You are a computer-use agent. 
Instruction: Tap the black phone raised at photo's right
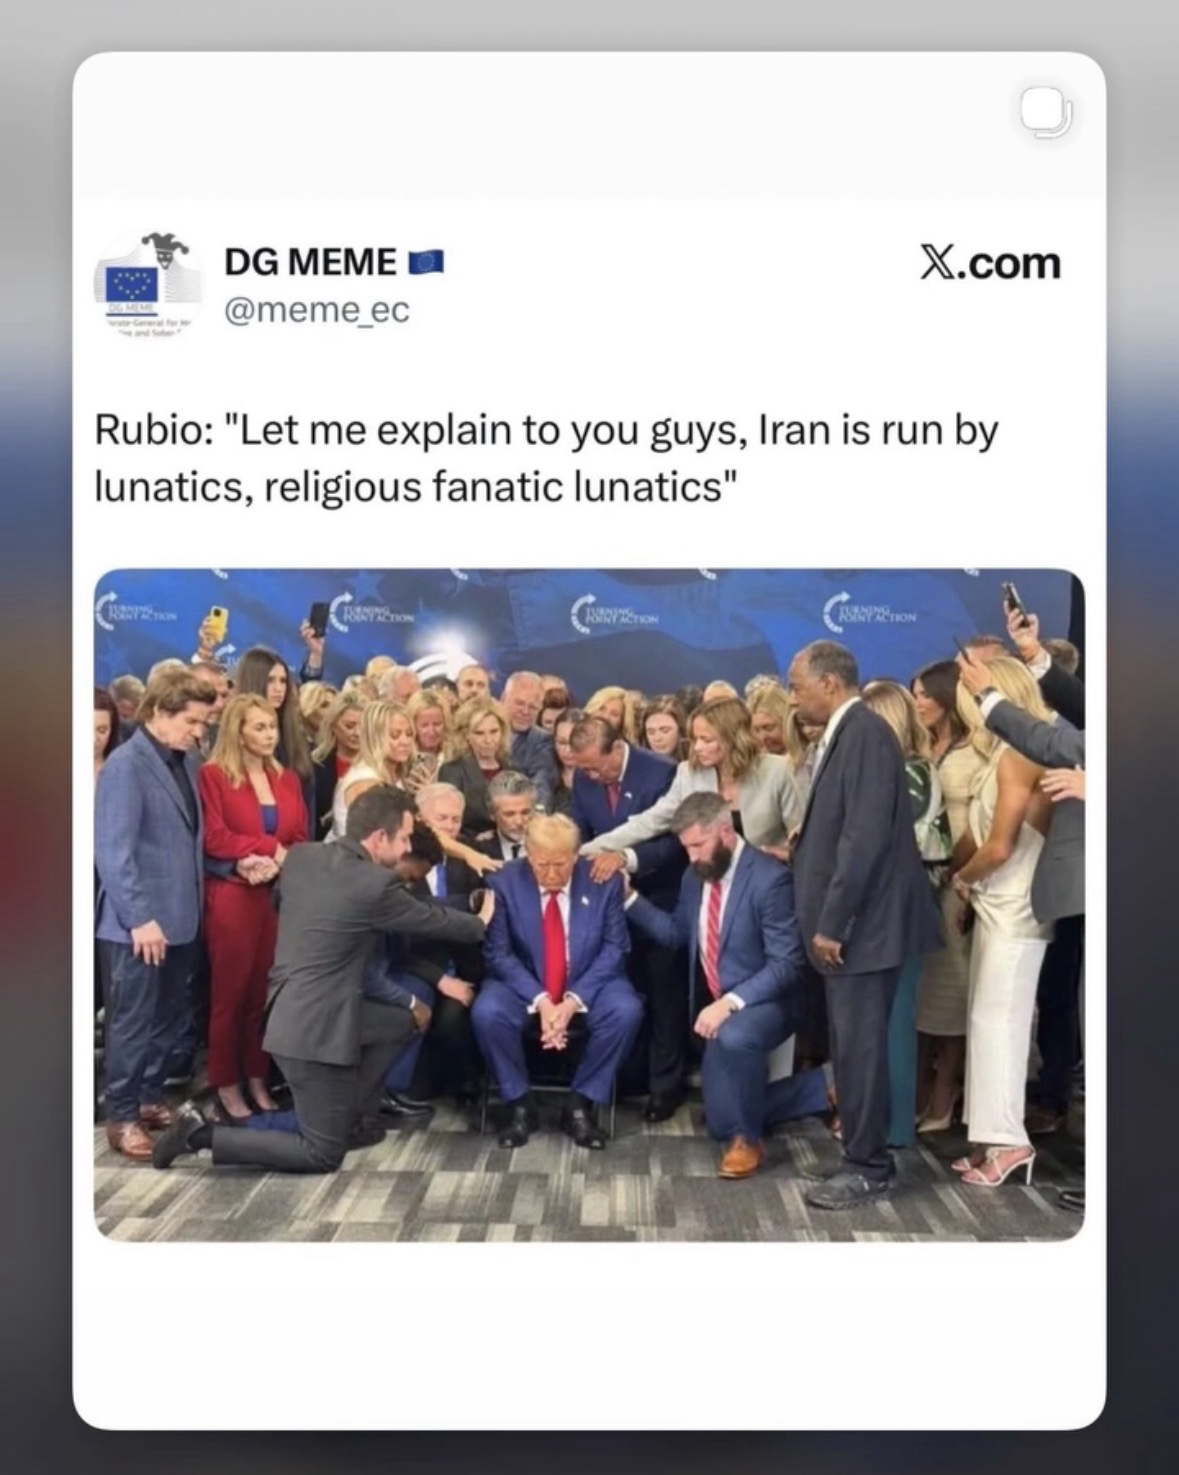(1014, 602)
